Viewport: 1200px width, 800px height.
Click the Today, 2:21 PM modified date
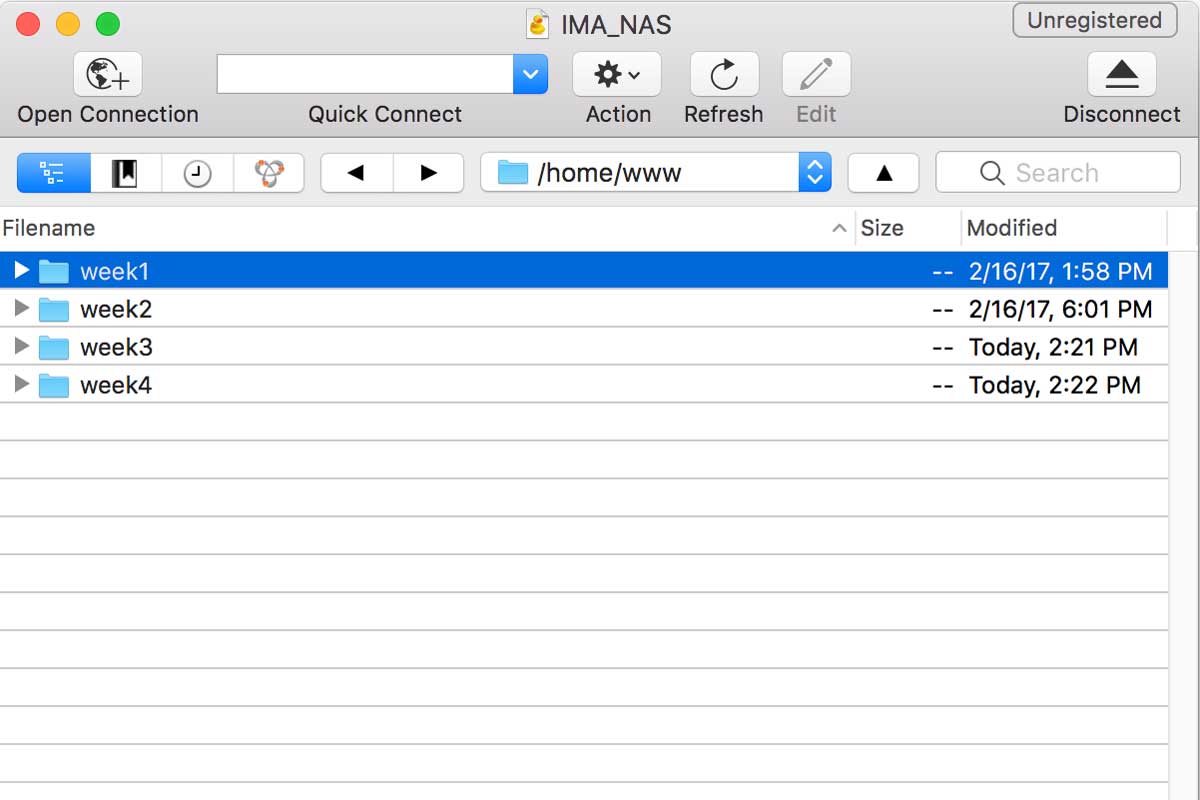[x=1053, y=347]
